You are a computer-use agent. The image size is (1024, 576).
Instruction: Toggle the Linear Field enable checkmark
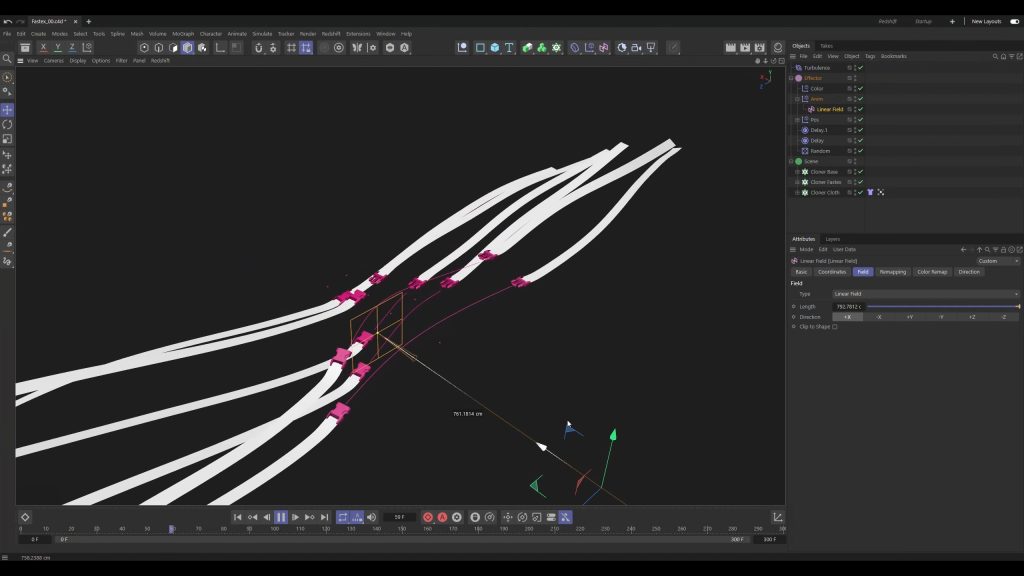click(861, 109)
